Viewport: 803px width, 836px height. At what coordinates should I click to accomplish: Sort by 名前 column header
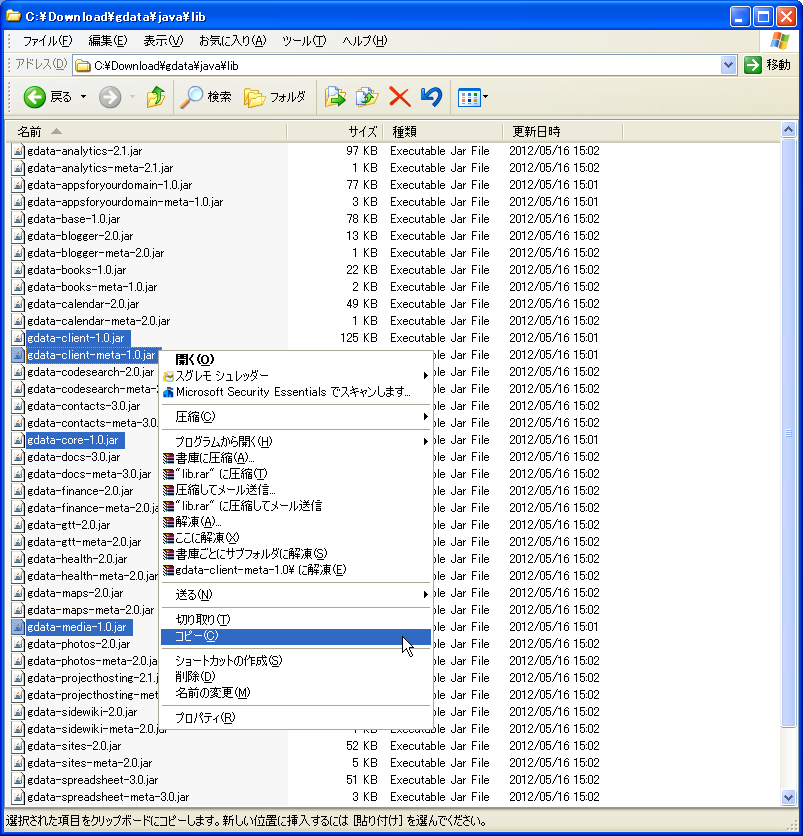[146, 131]
